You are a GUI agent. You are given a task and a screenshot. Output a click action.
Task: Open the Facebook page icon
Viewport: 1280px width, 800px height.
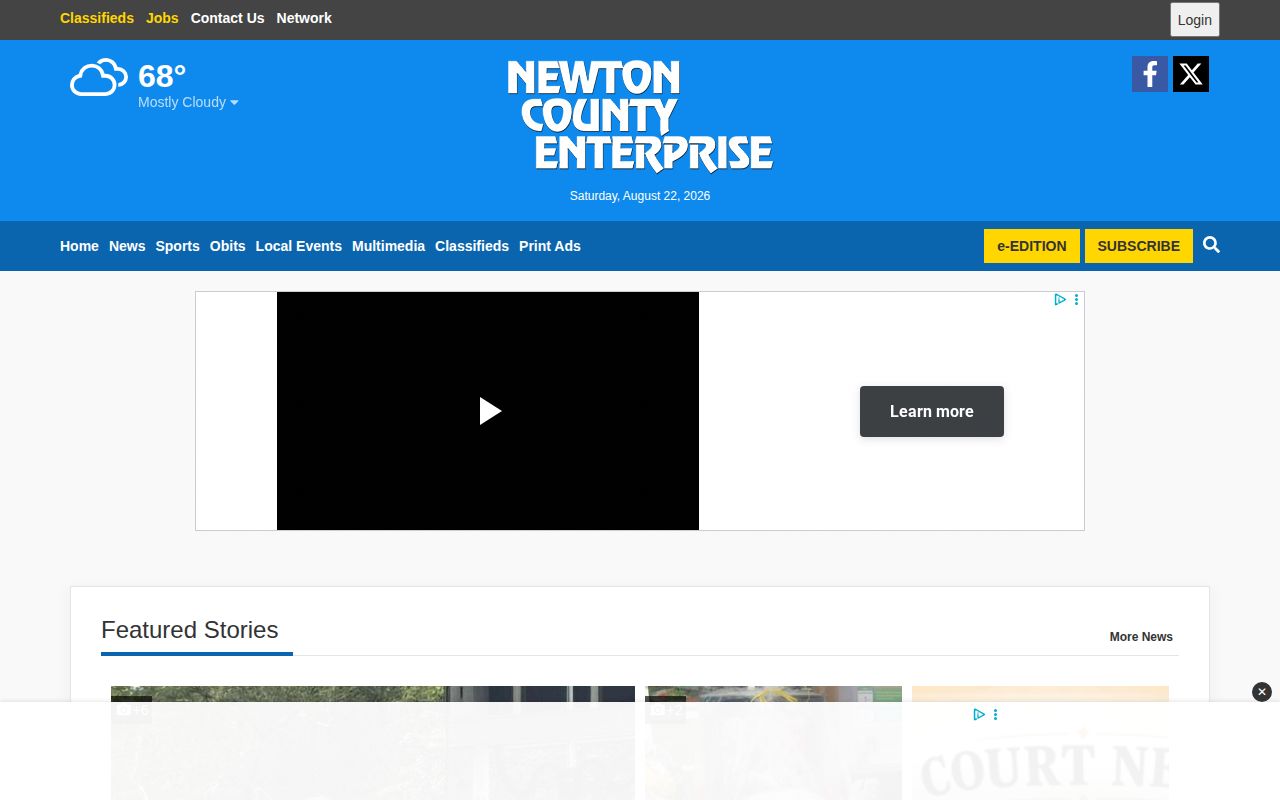[1150, 74]
